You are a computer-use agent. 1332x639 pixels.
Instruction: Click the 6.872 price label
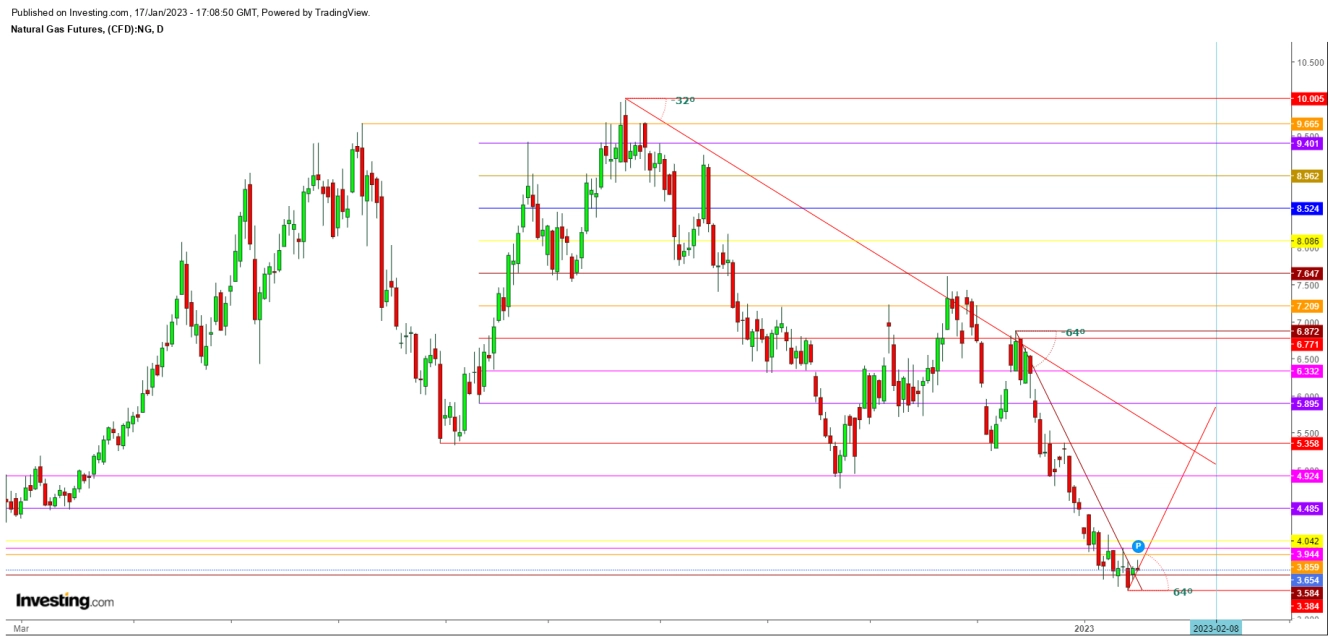coord(1309,331)
